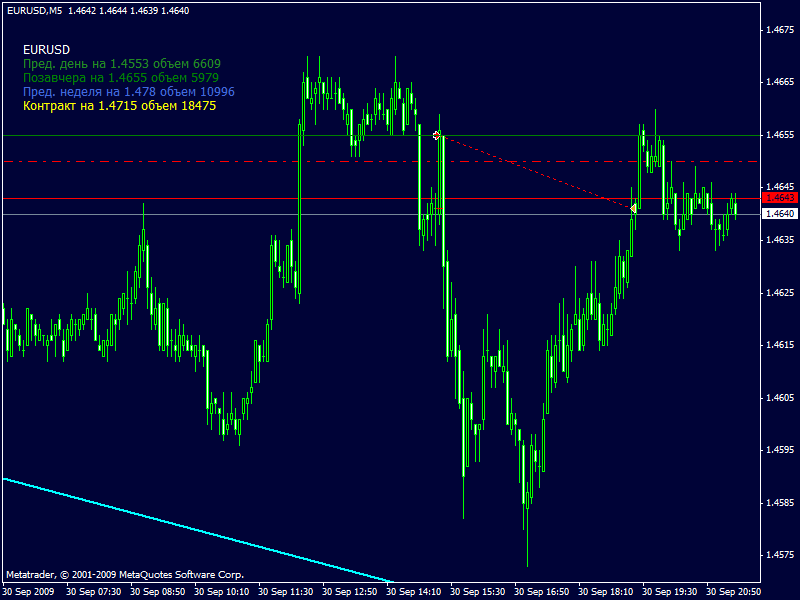The height and width of the screenshot is (600, 800).
Task: Click the chart header EURUSD,M5 quote text
Action: pos(98,11)
